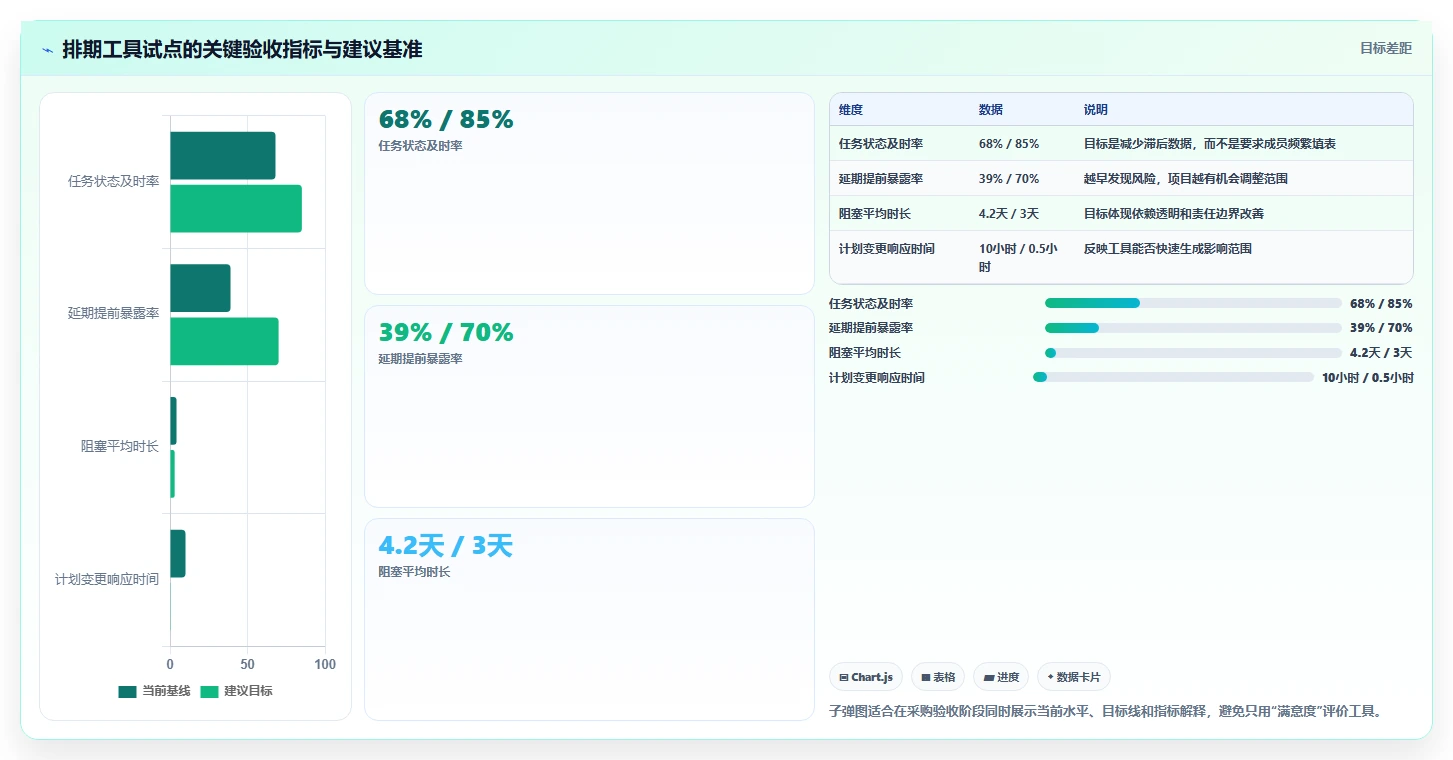Click the 当前基线 bar for 延期提前暴露率
1453x760 pixels.
pos(200,288)
